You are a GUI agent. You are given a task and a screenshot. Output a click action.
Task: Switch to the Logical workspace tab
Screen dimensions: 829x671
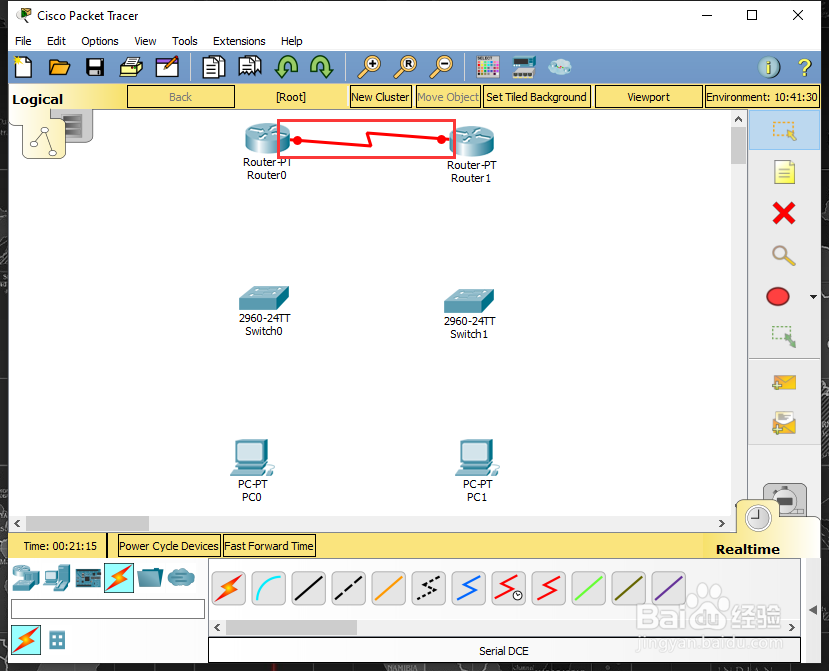38,99
